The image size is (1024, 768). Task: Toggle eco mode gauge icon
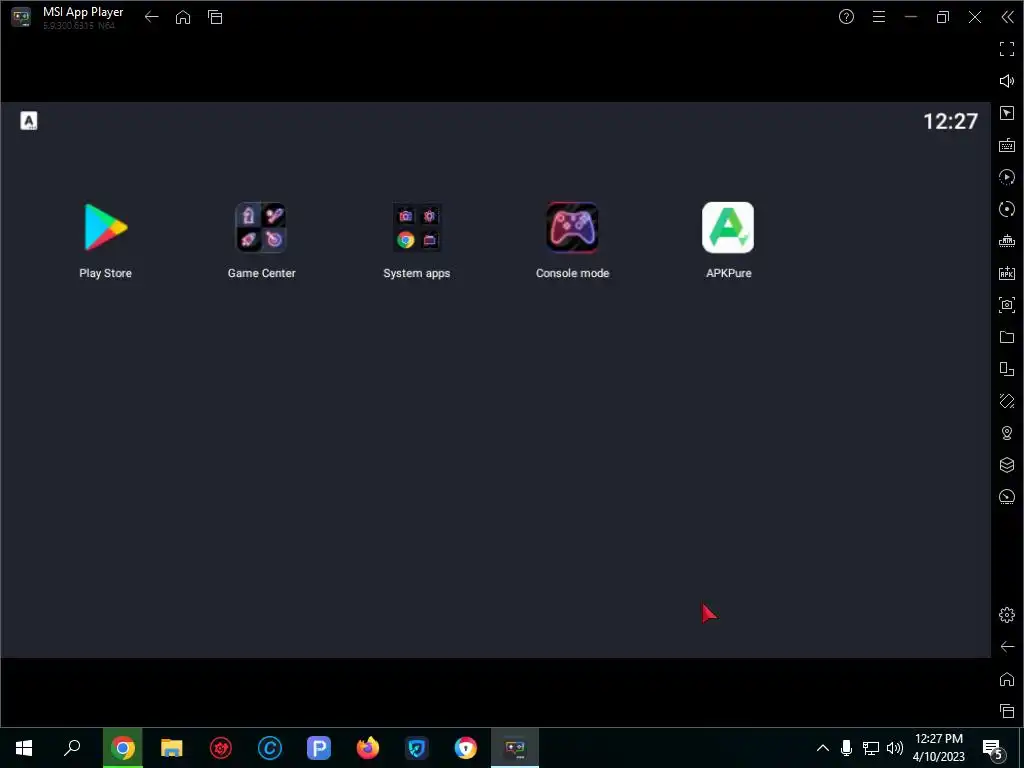tap(1007, 497)
